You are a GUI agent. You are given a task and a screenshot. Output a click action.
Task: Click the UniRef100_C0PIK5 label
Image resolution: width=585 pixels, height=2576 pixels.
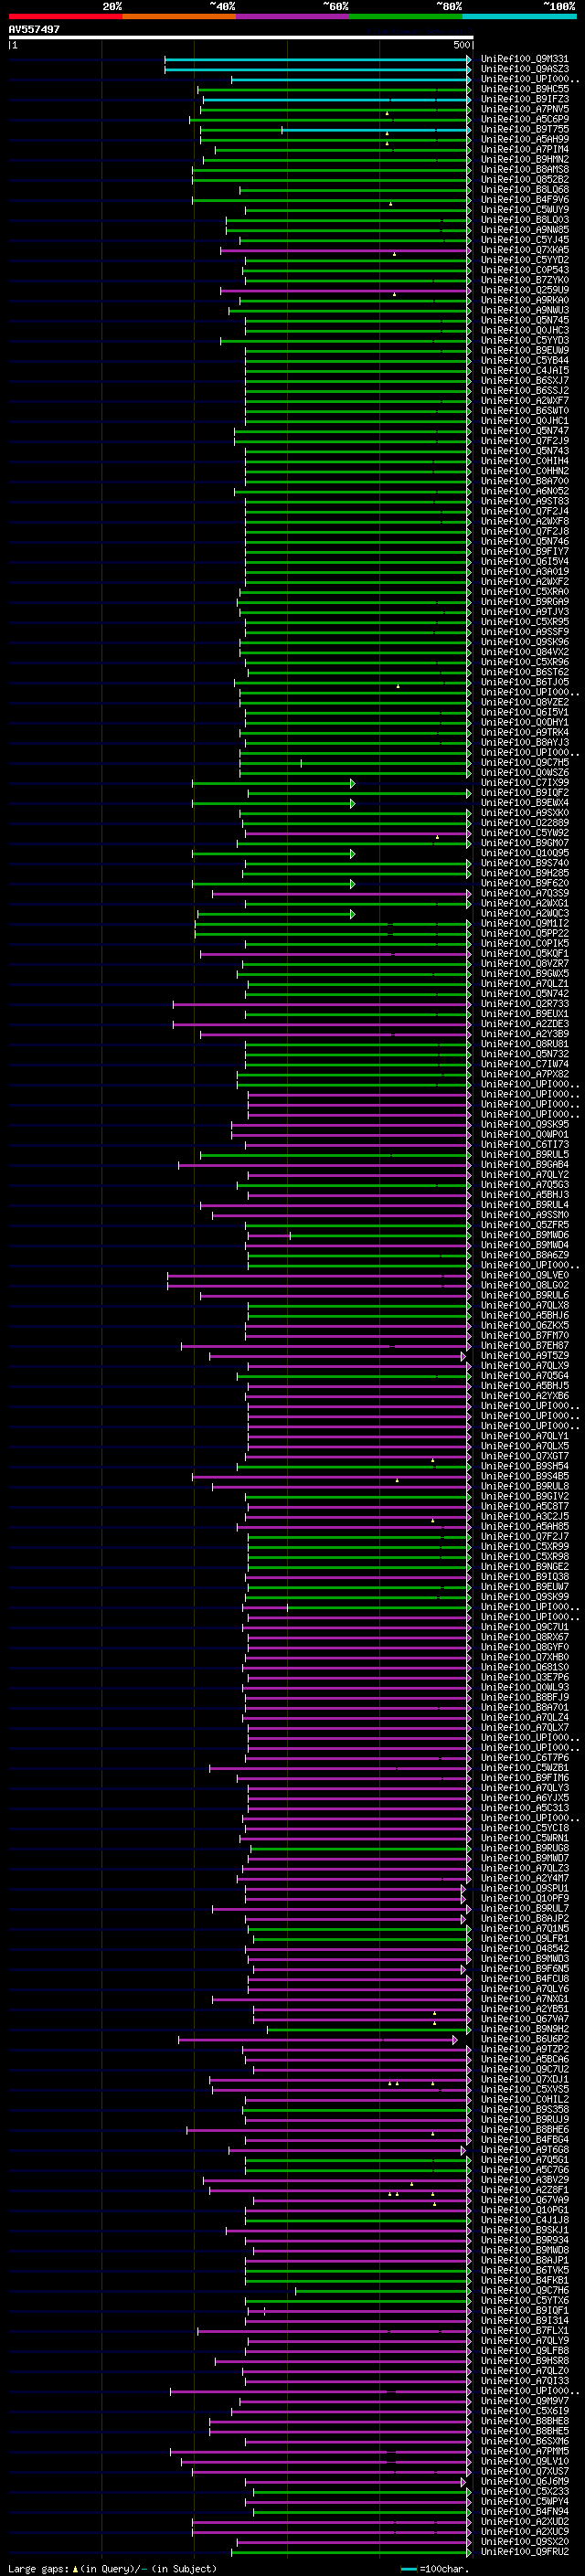click(x=524, y=943)
